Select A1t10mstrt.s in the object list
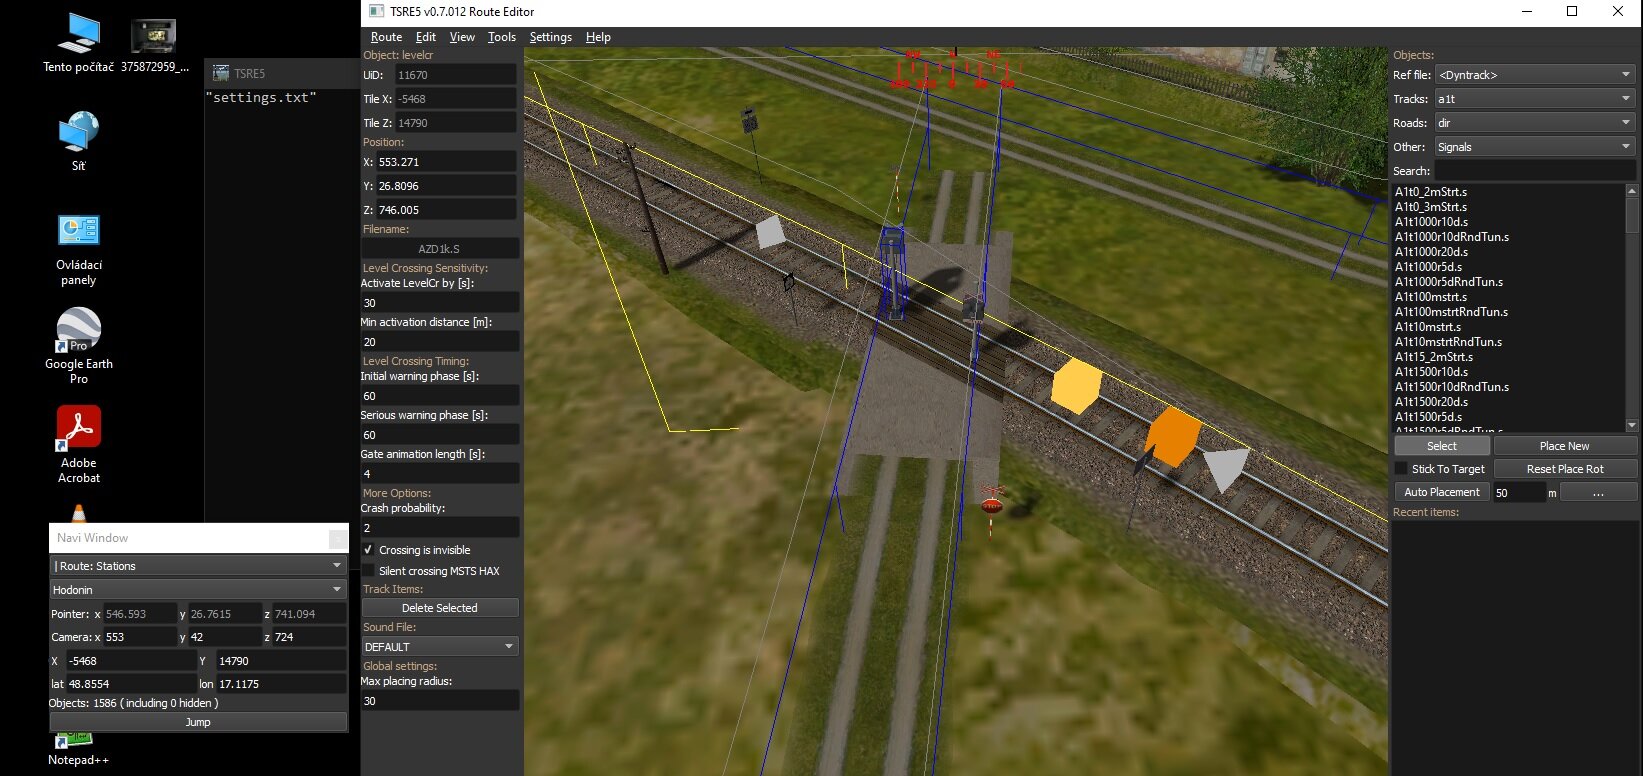This screenshot has width=1643, height=776. pyautogui.click(x=1428, y=327)
